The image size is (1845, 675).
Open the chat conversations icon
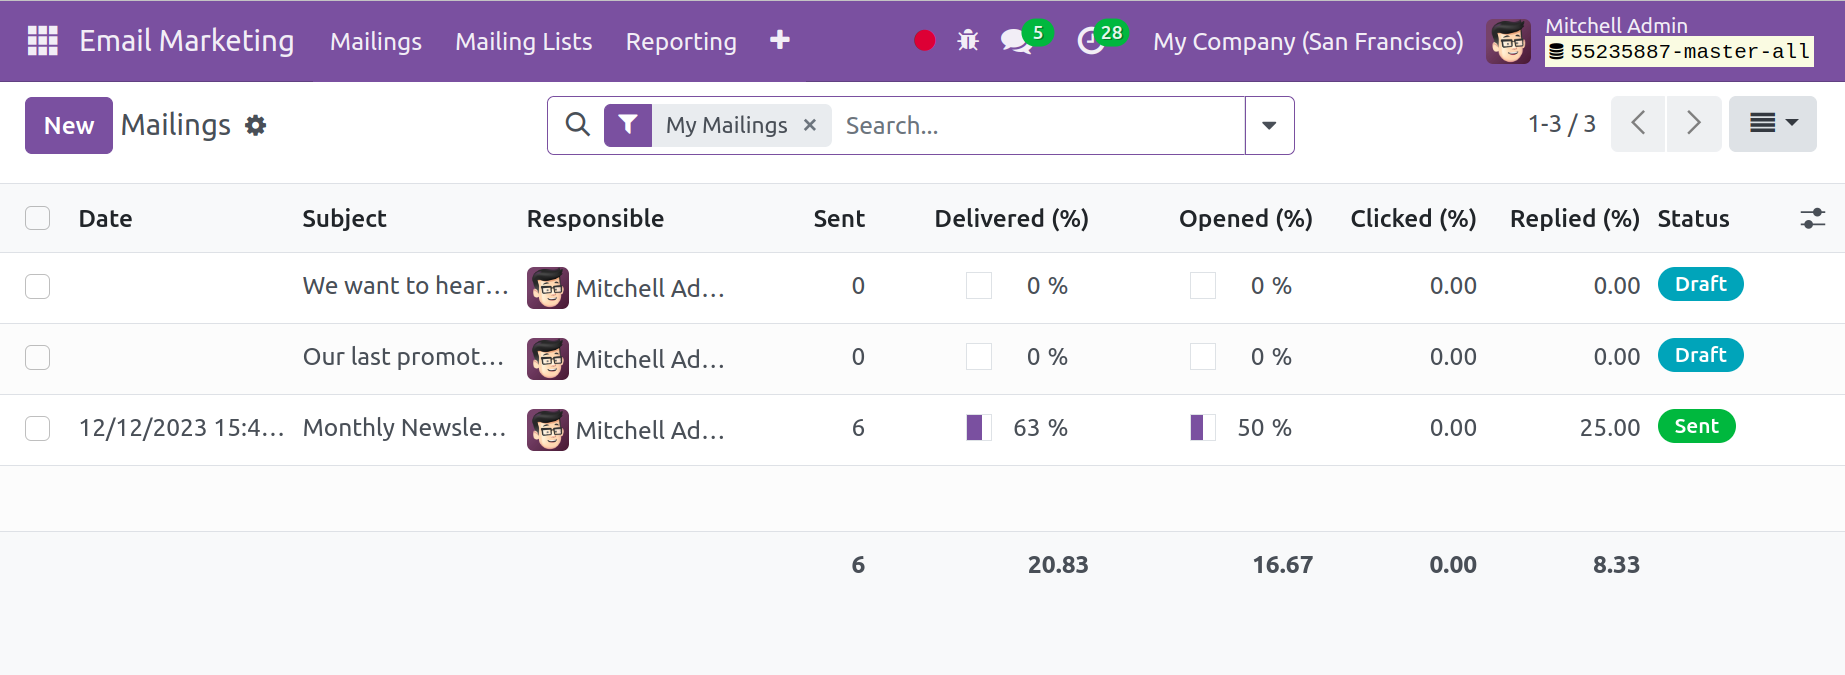pyautogui.click(x=1016, y=41)
